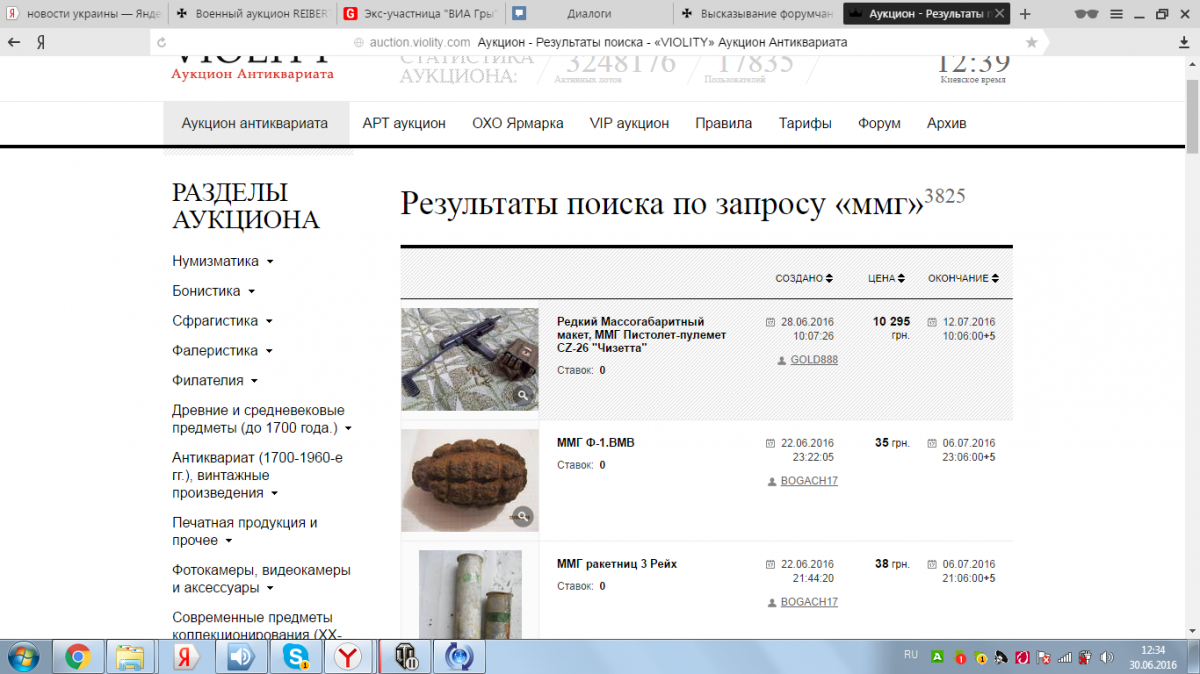
Task: Open the Тарифы menu item
Action: coord(805,124)
